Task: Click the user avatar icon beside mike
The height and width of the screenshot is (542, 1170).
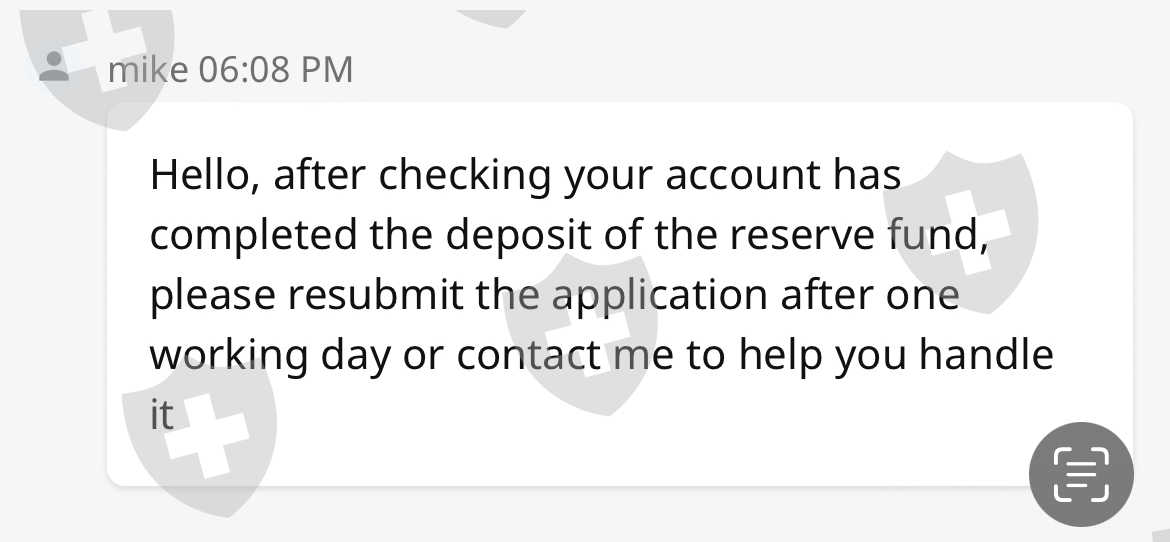Action: point(54,68)
